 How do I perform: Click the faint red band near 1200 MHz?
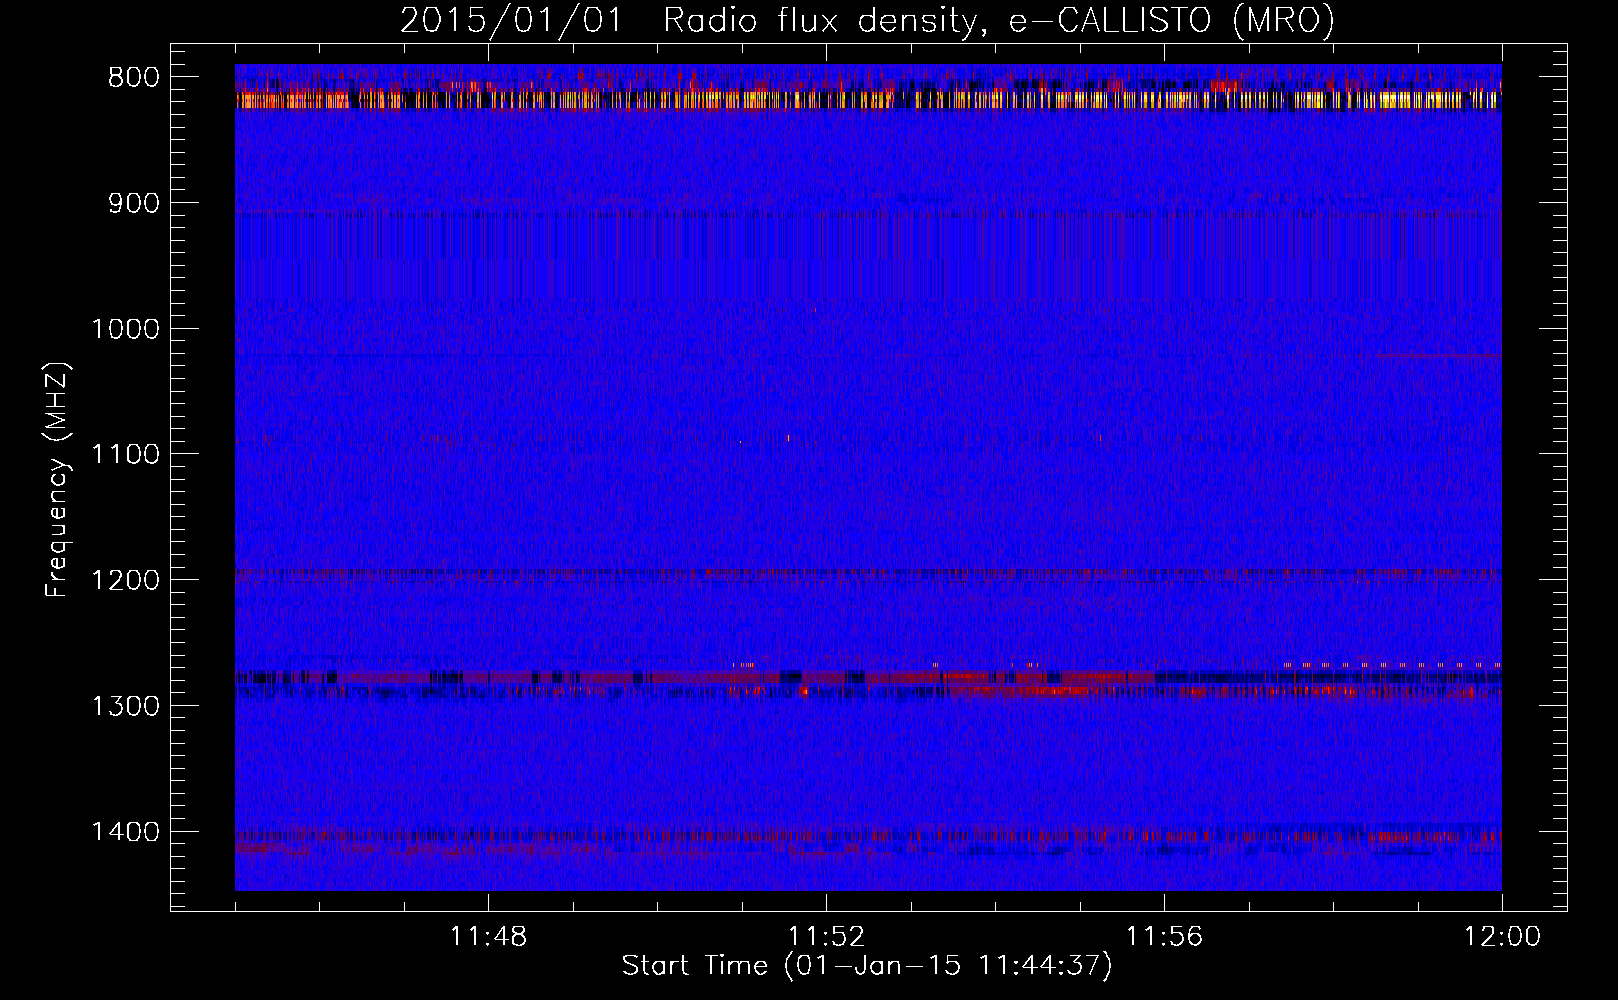coord(868,575)
